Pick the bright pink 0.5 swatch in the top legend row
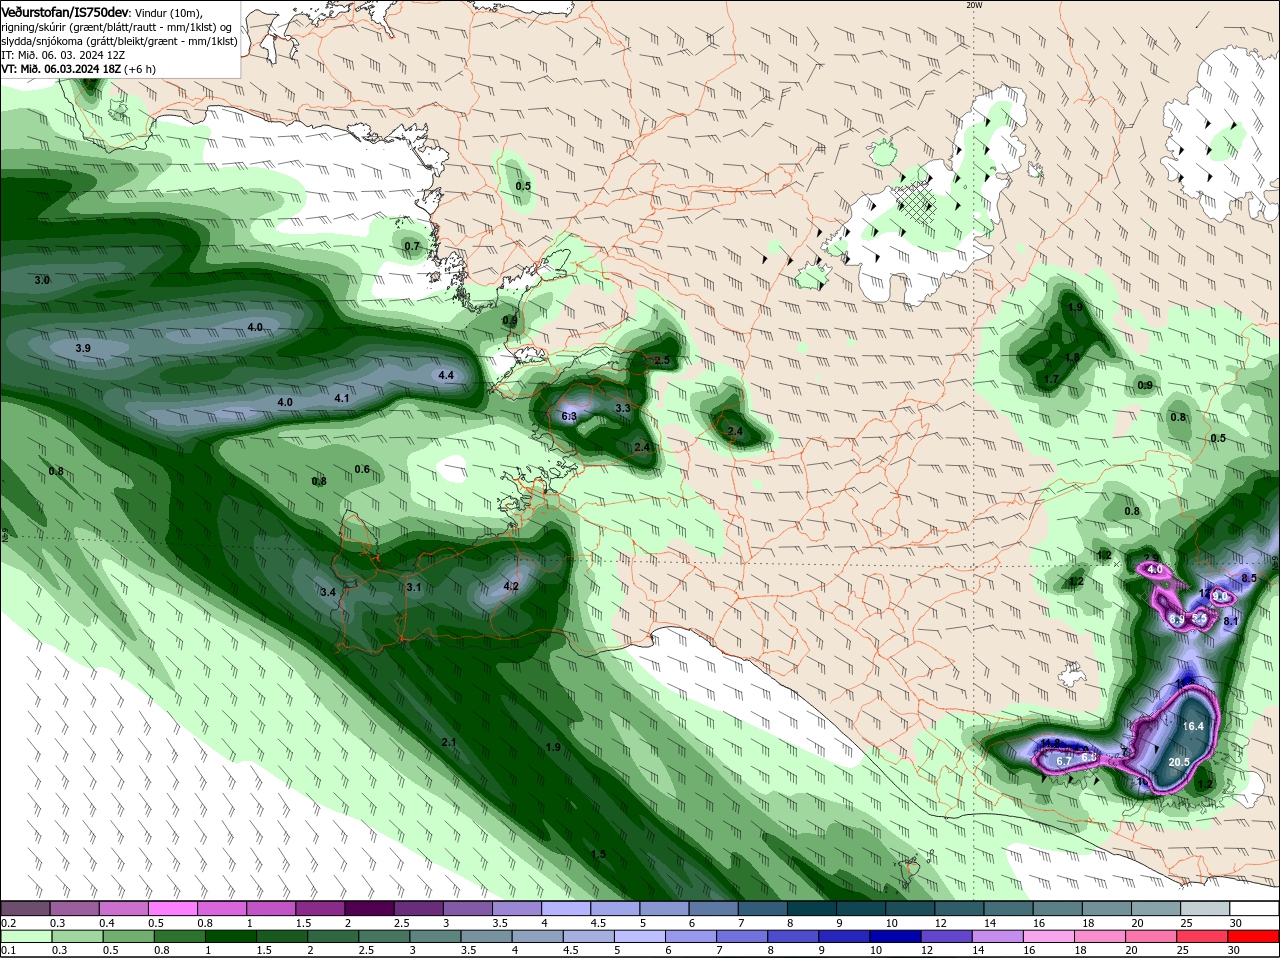The image size is (1280, 958). 172,908
